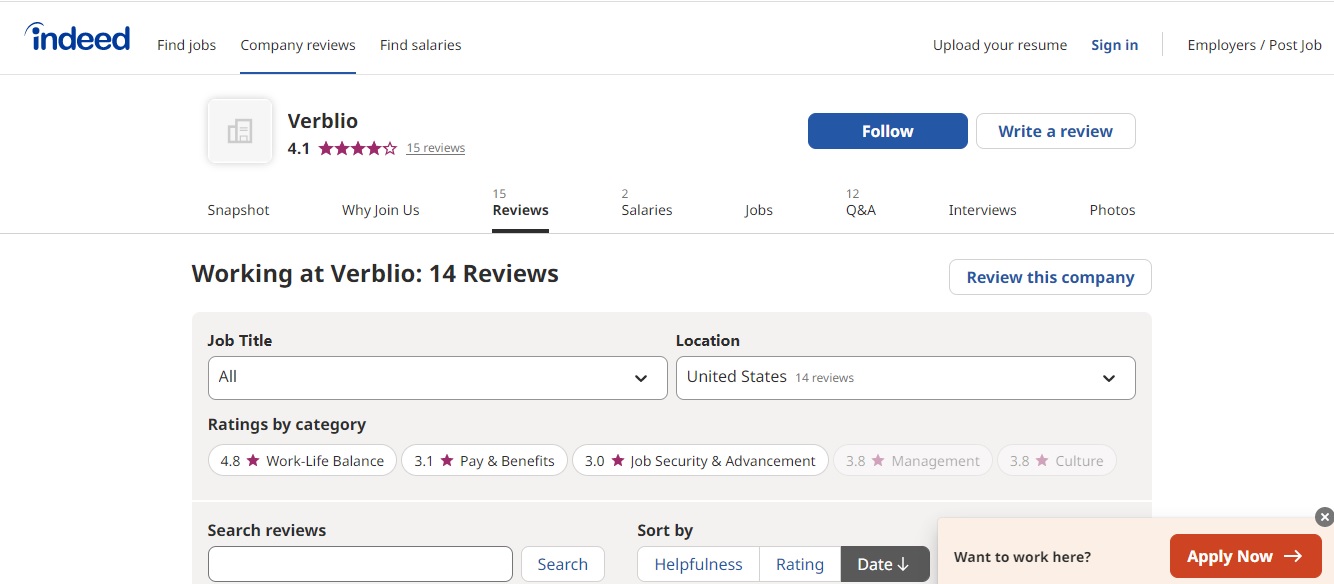Click Upload your resume
This screenshot has height=584, width=1334.
(x=1000, y=45)
